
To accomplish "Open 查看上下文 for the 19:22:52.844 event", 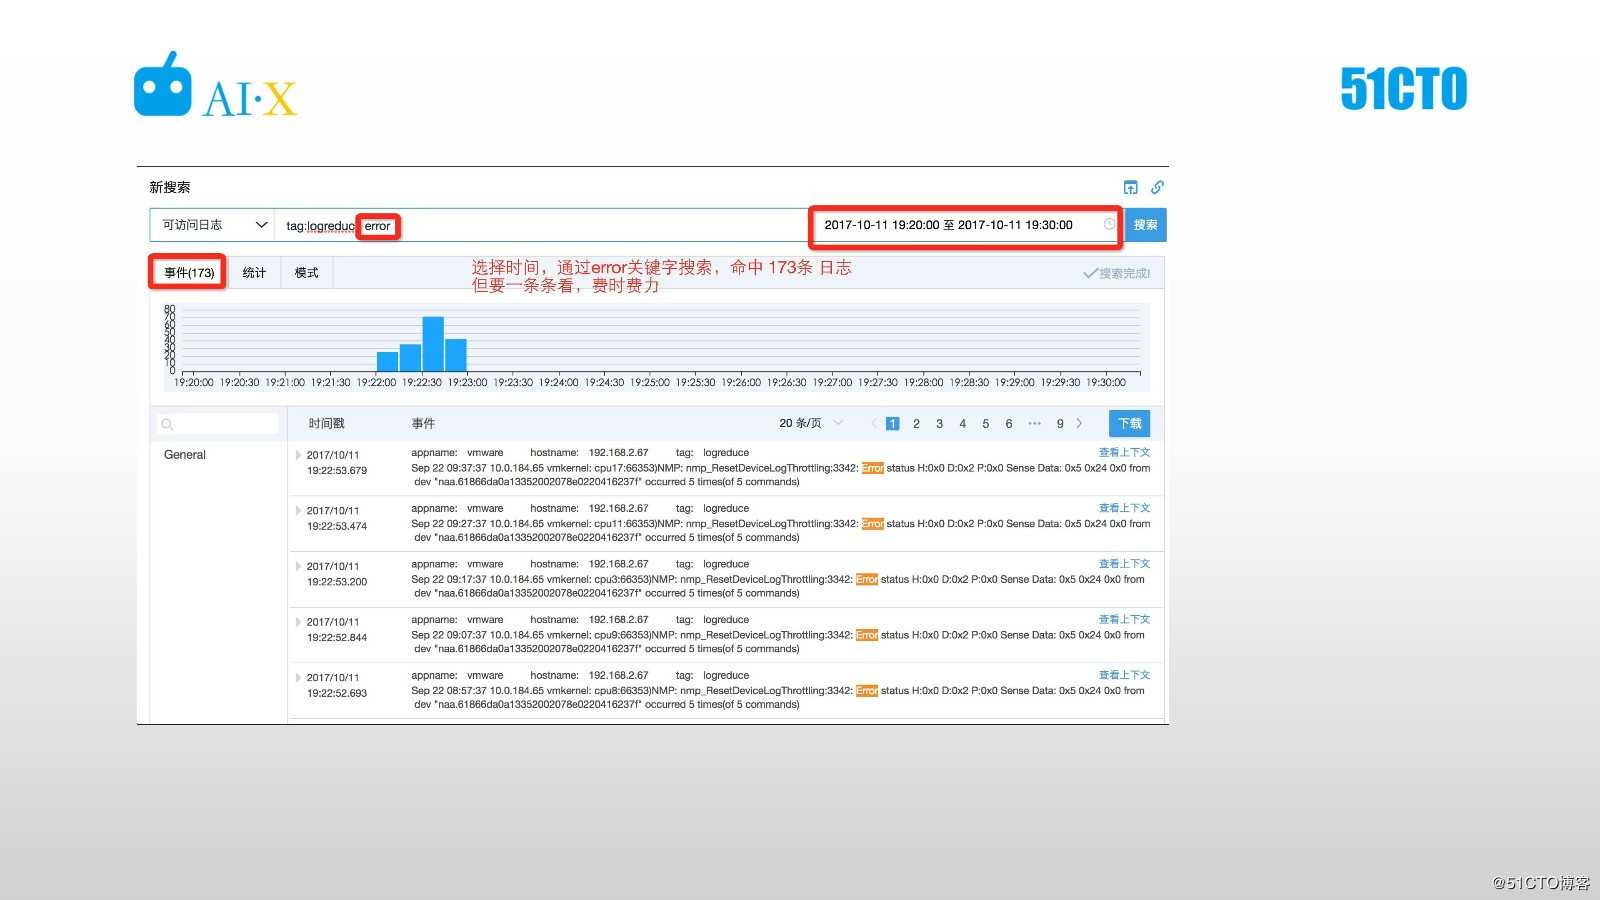I will [x=1124, y=619].
